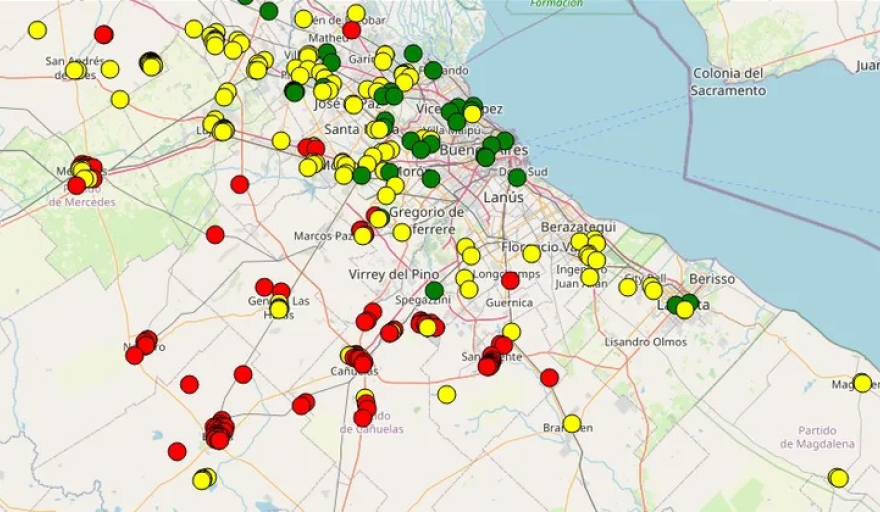Select the red marker above Guernica
This screenshot has width=880, height=512.
(x=510, y=280)
